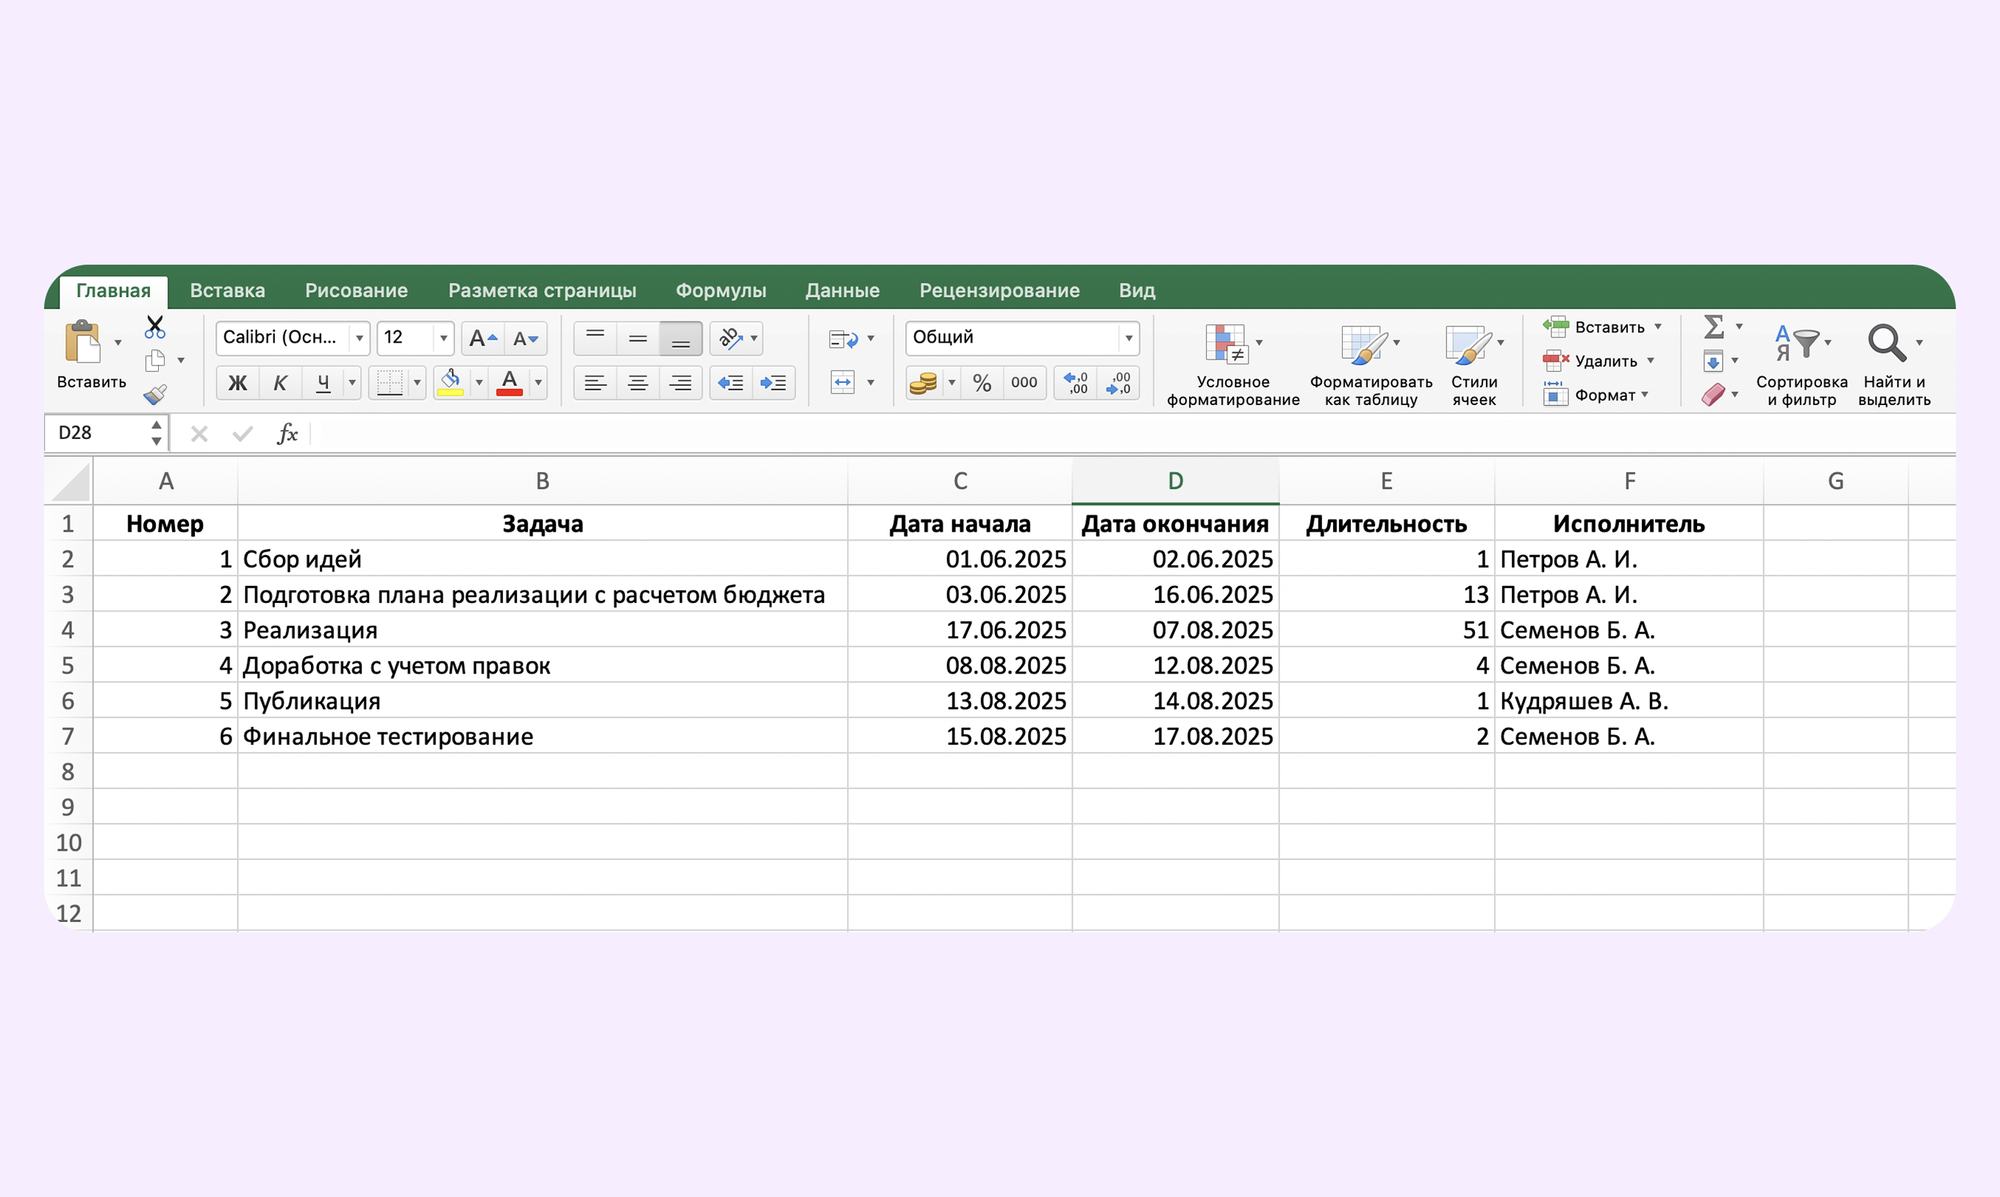Click merge cells icon
This screenshot has height=1197, width=2000.
(x=843, y=383)
